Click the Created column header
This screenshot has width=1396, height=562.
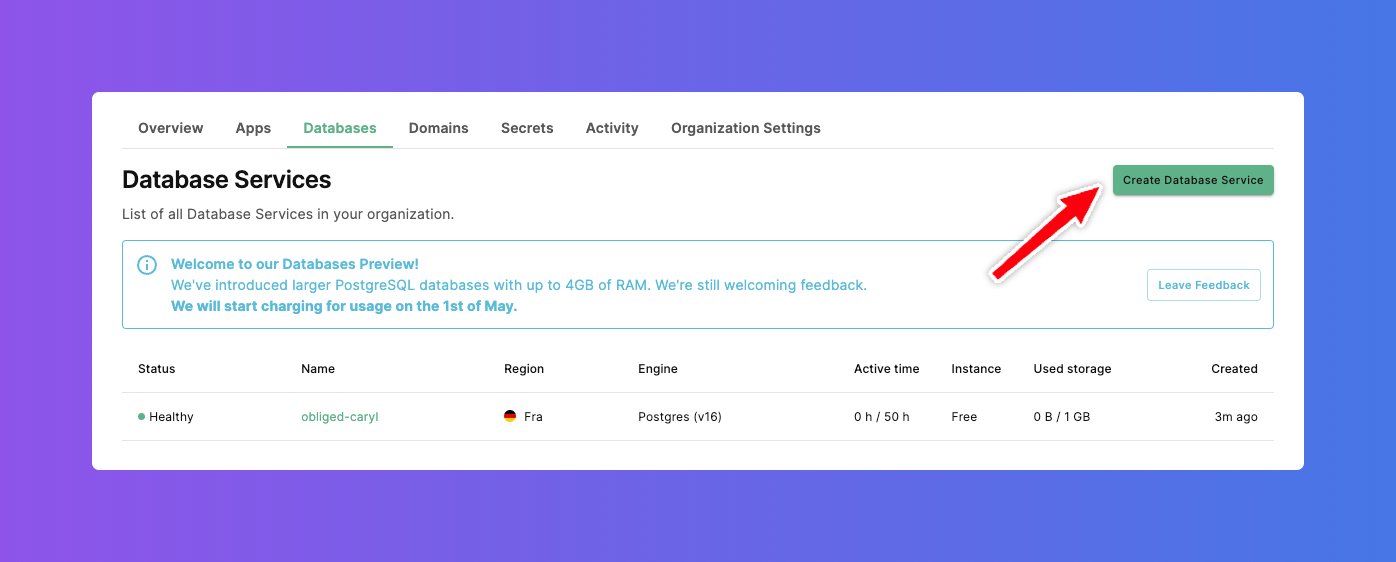(x=1234, y=369)
